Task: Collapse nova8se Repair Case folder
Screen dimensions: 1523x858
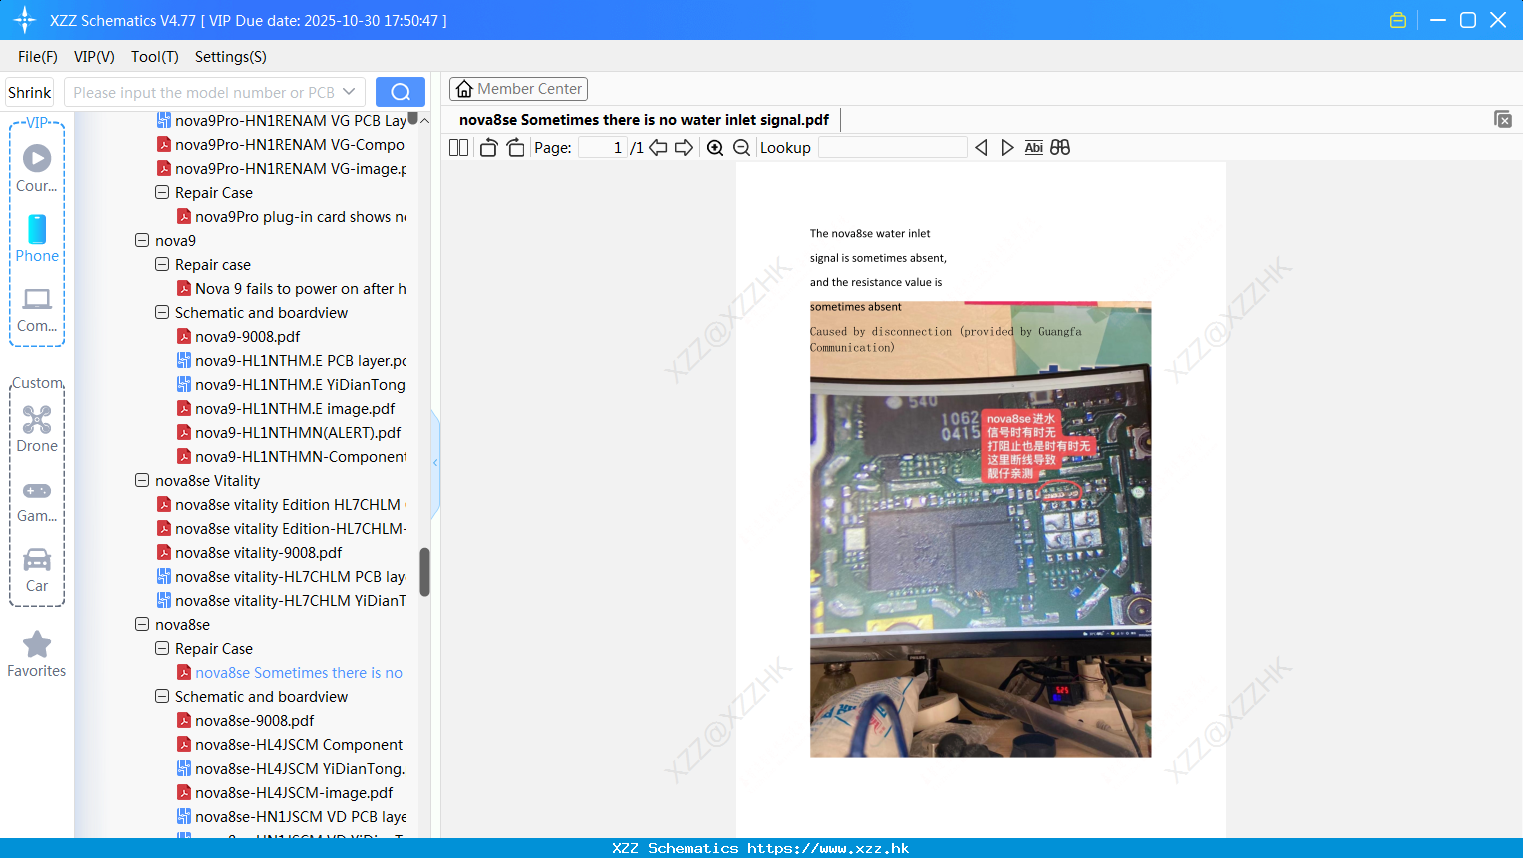Action: tap(162, 648)
